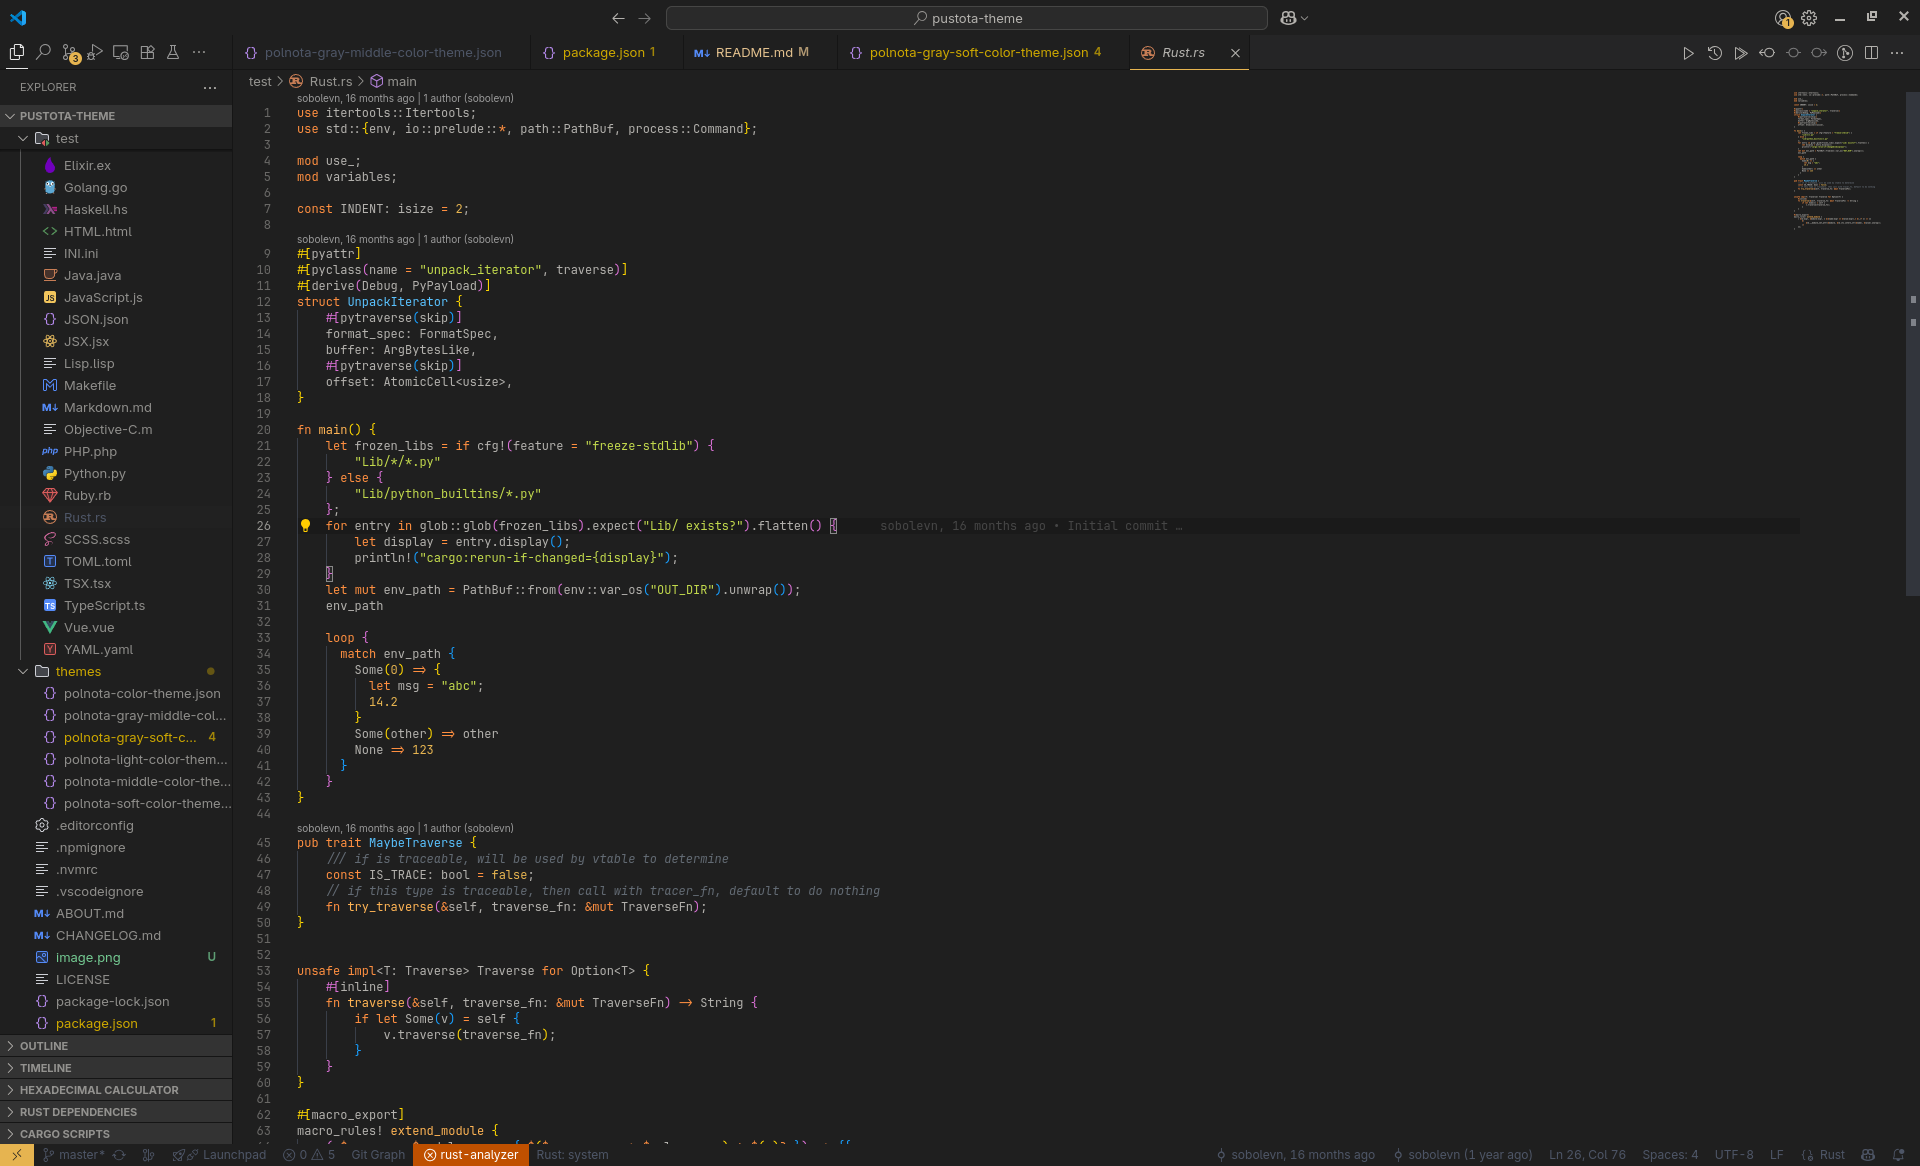Image resolution: width=1920 pixels, height=1166 pixels.
Task: Click the pustota-theme command center search box
Action: (x=966, y=18)
